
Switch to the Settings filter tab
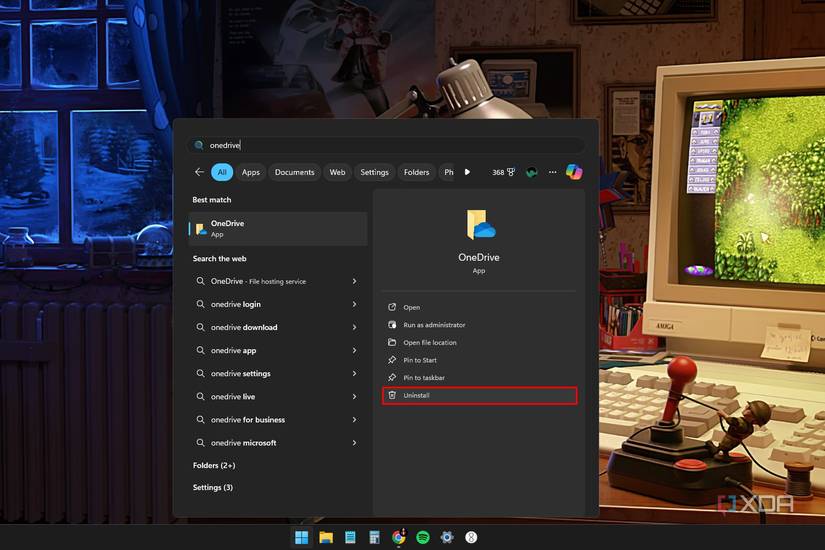pyautogui.click(x=374, y=172)
